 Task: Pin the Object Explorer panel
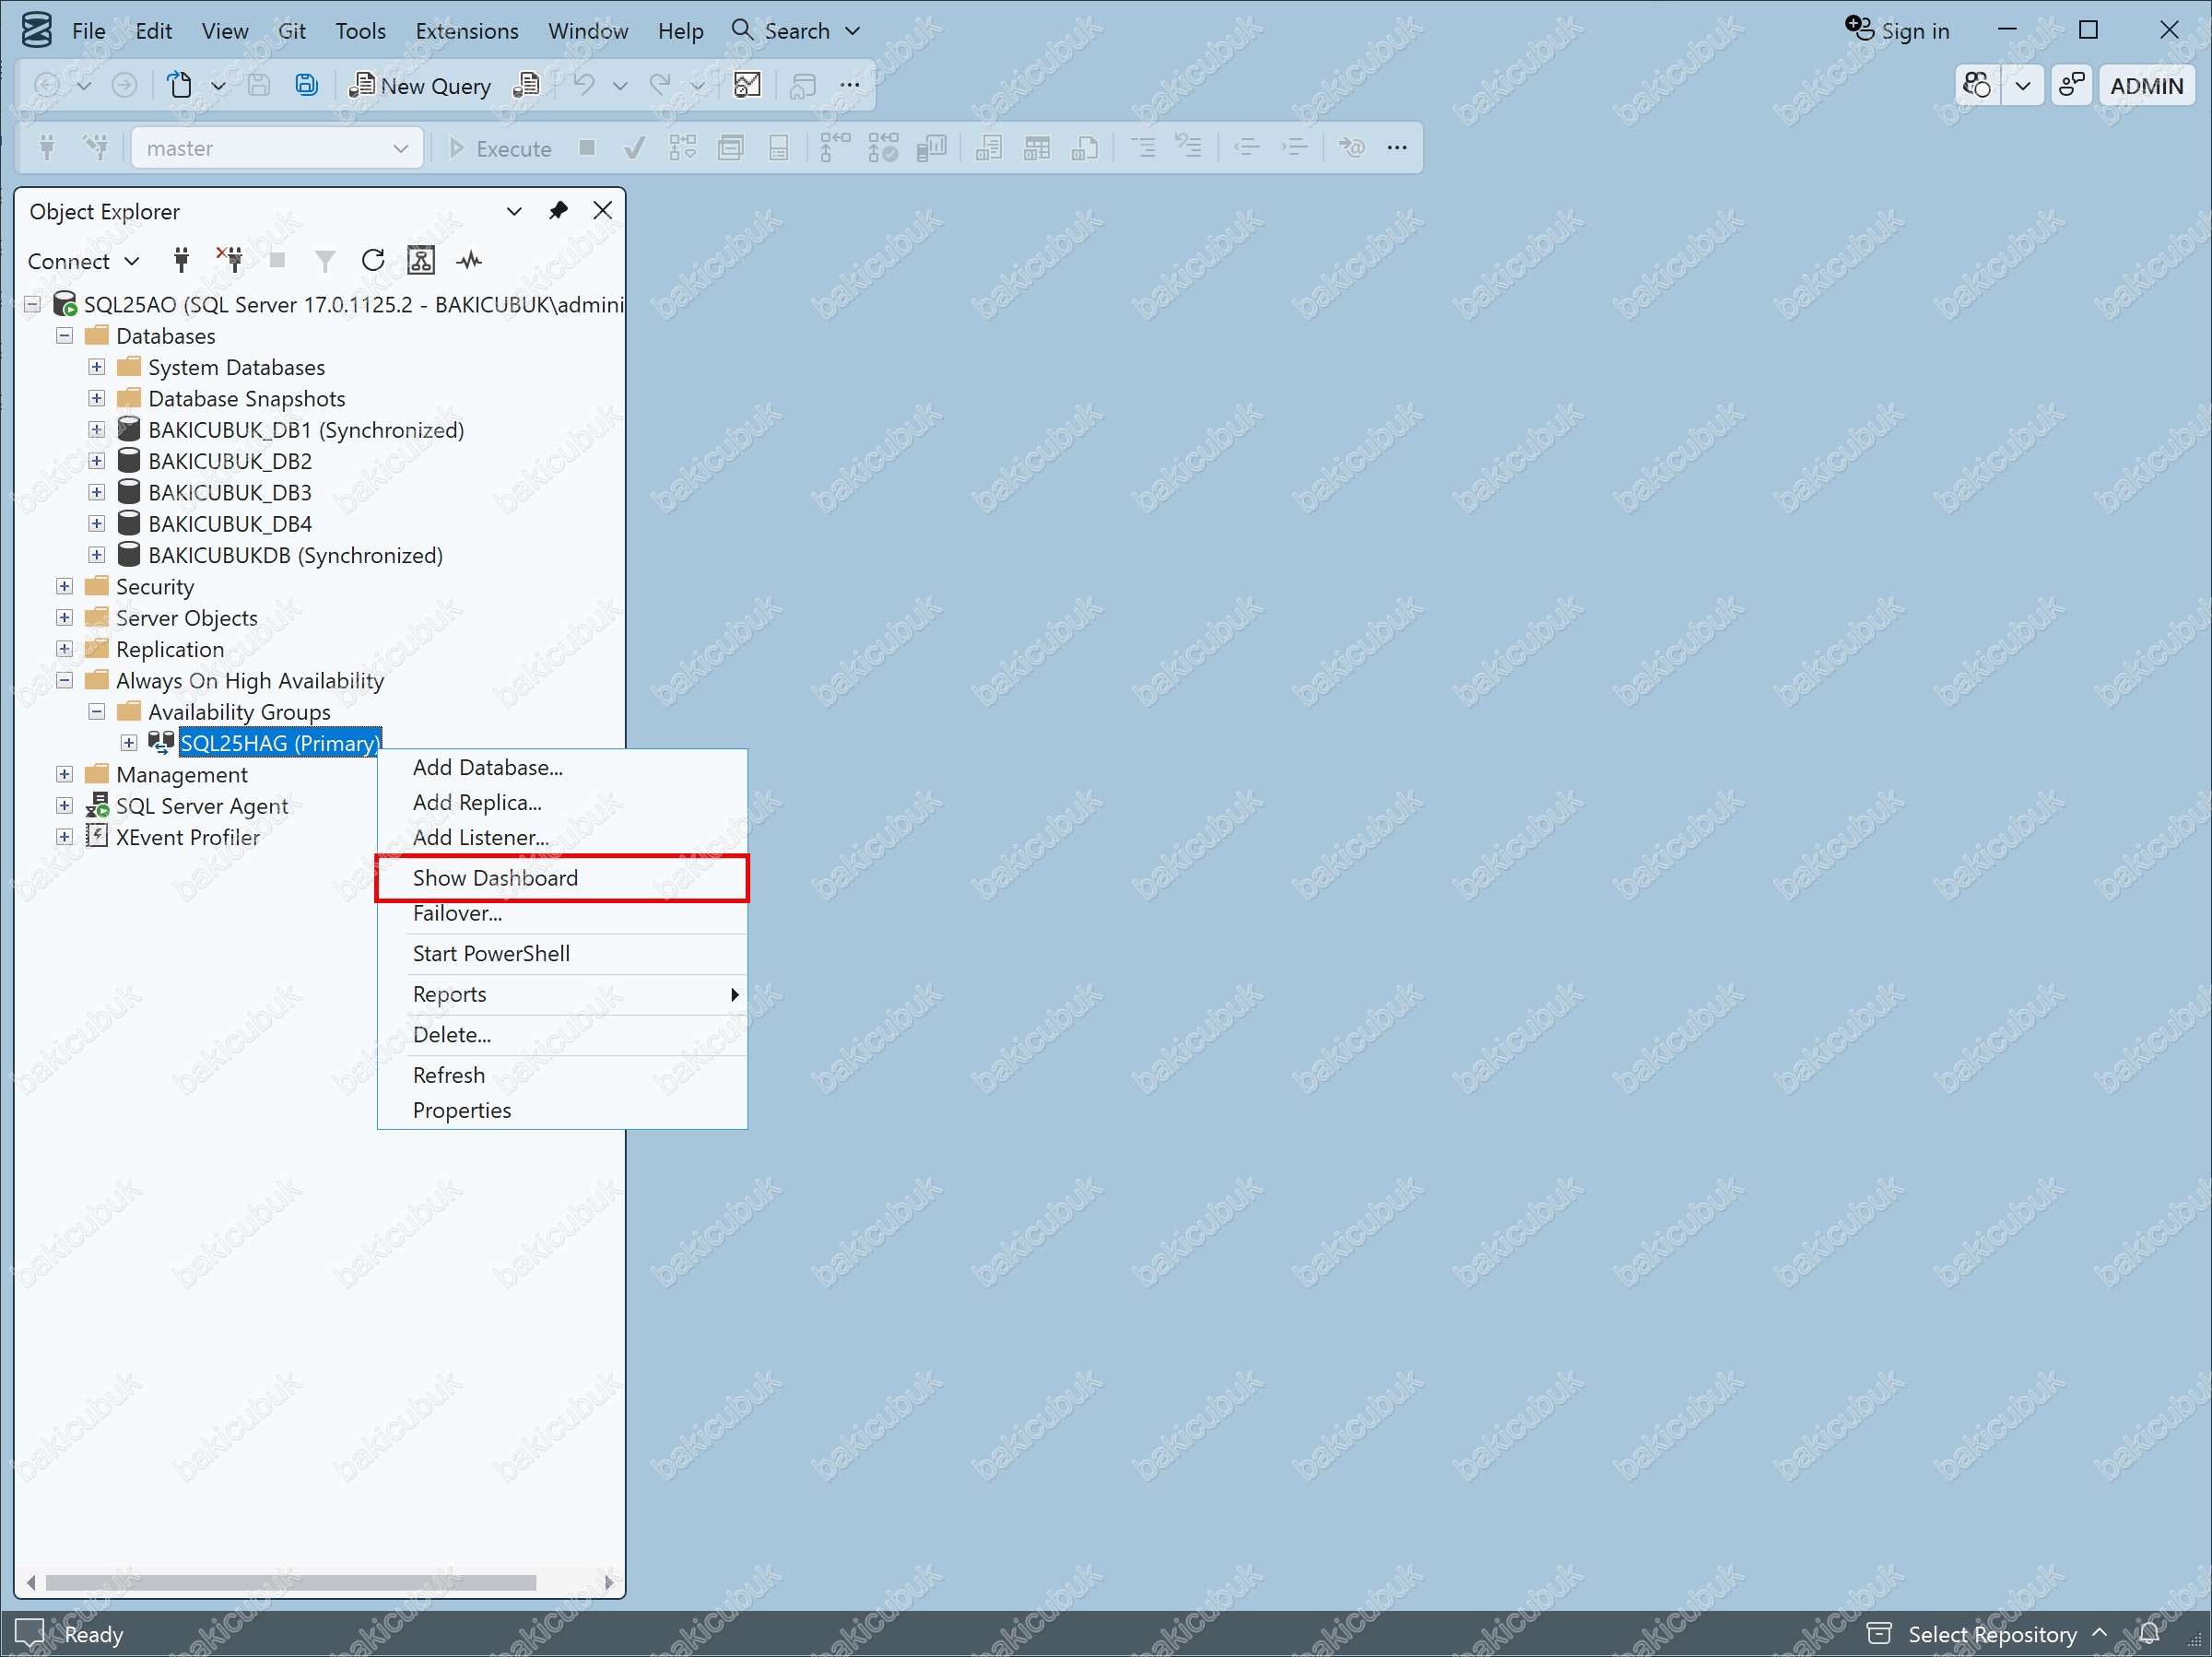(558, 211)
